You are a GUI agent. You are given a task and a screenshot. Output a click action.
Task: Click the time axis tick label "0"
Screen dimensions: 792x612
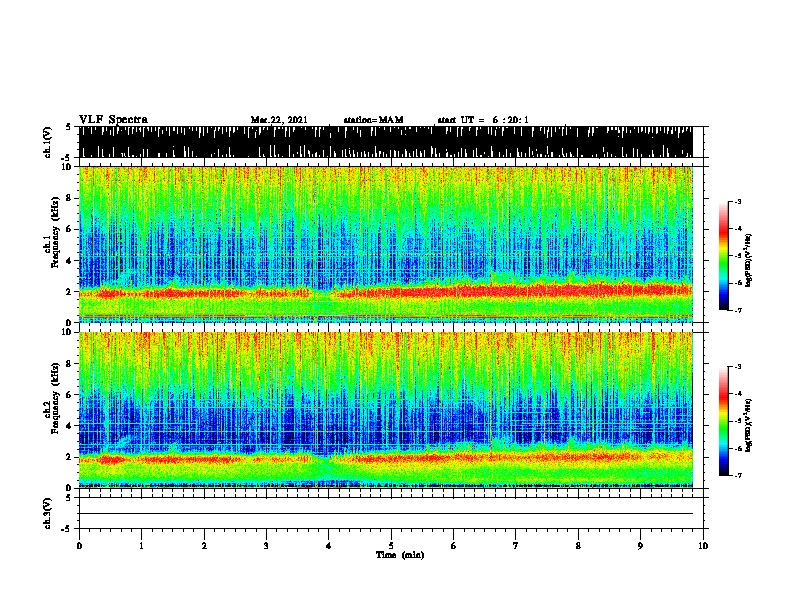click(x=79, y=546)
